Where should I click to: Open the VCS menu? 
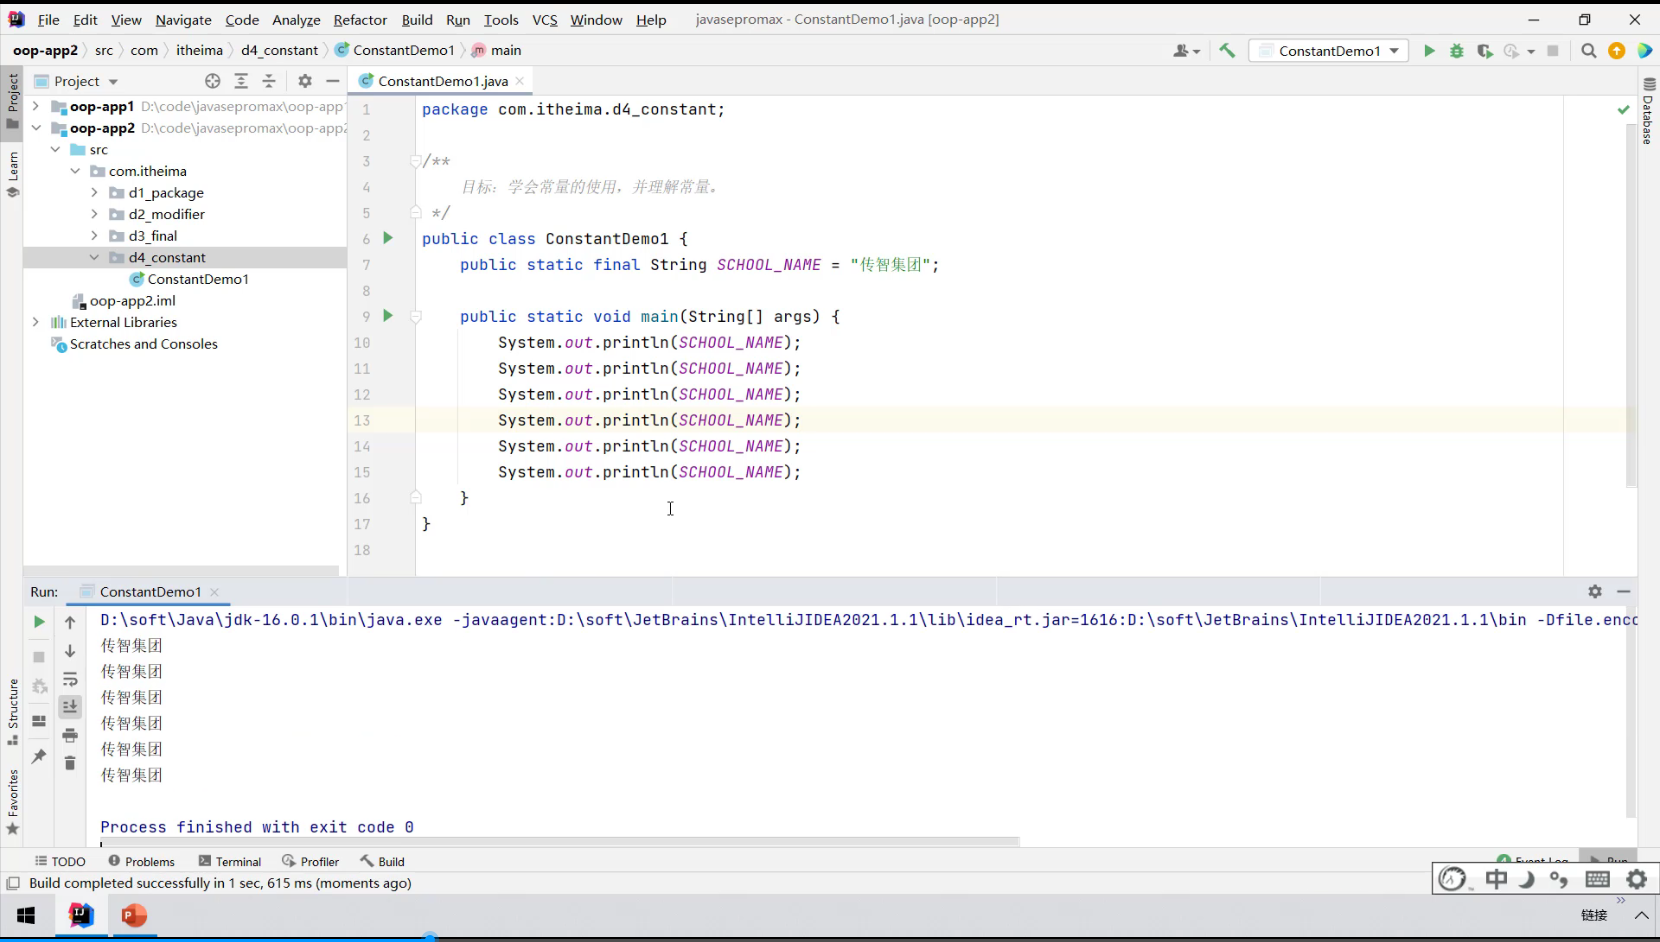544,20
